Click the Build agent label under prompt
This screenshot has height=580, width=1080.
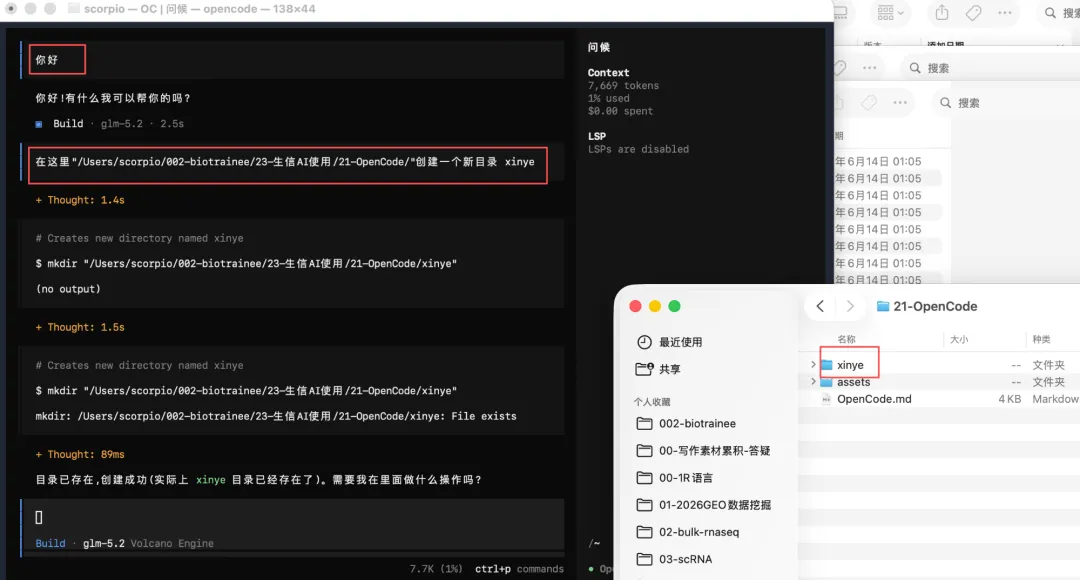(50, 543)
